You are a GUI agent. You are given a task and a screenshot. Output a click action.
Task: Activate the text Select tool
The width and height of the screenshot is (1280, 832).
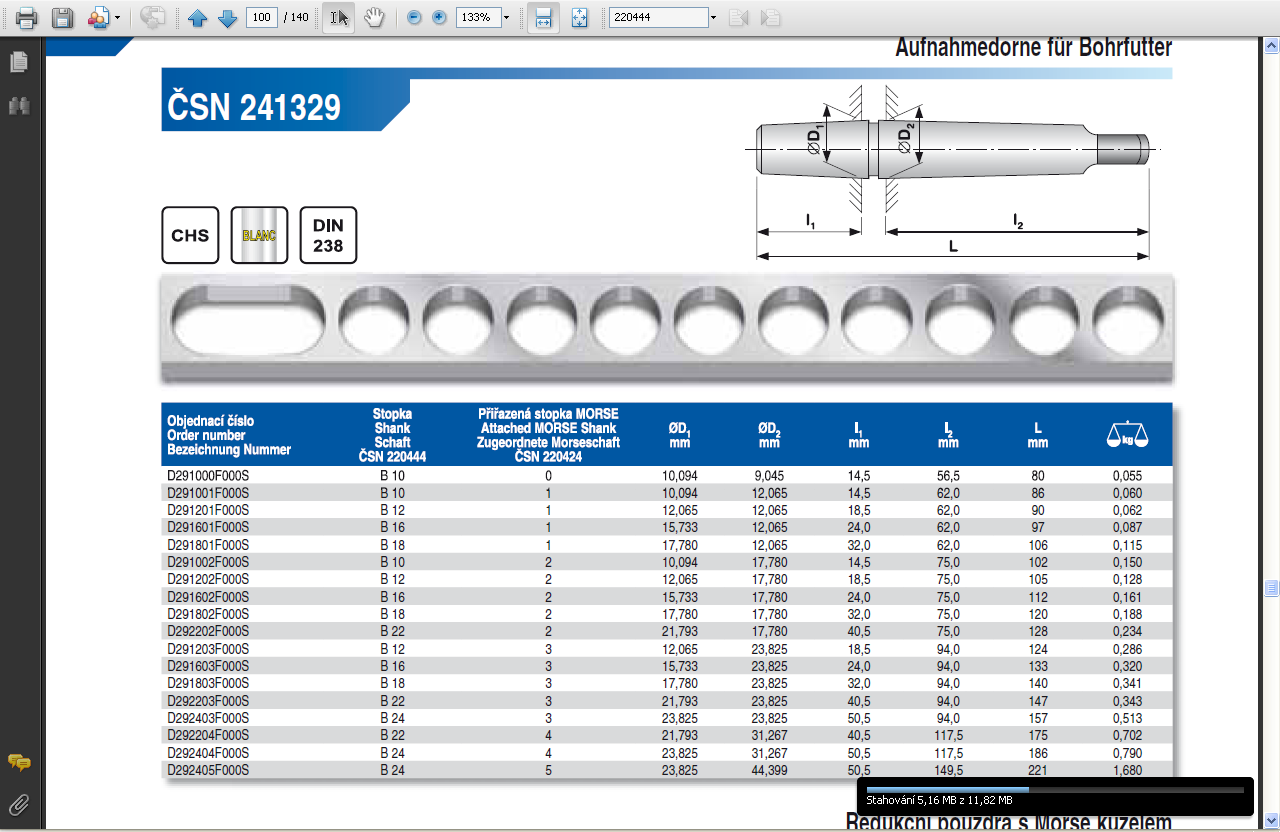tap(339, 18)
